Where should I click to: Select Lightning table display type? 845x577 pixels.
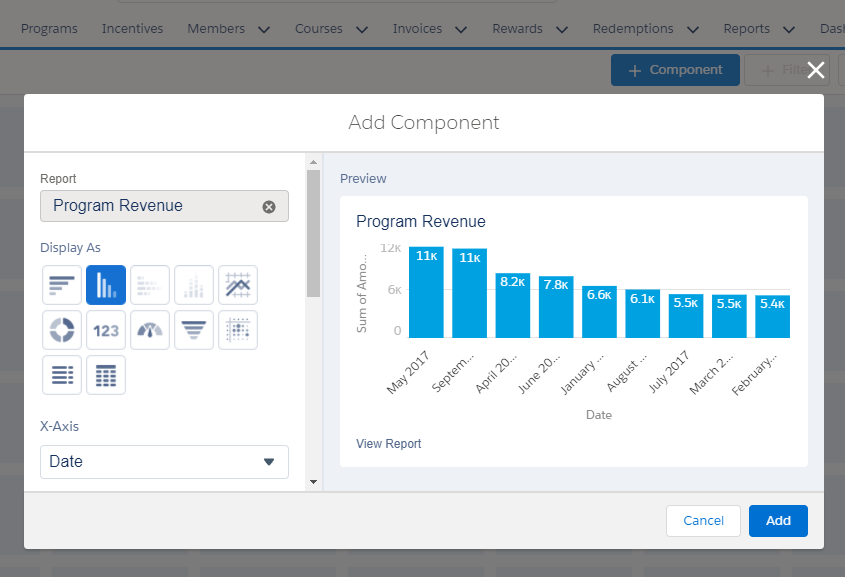click(x=106, y=375)
